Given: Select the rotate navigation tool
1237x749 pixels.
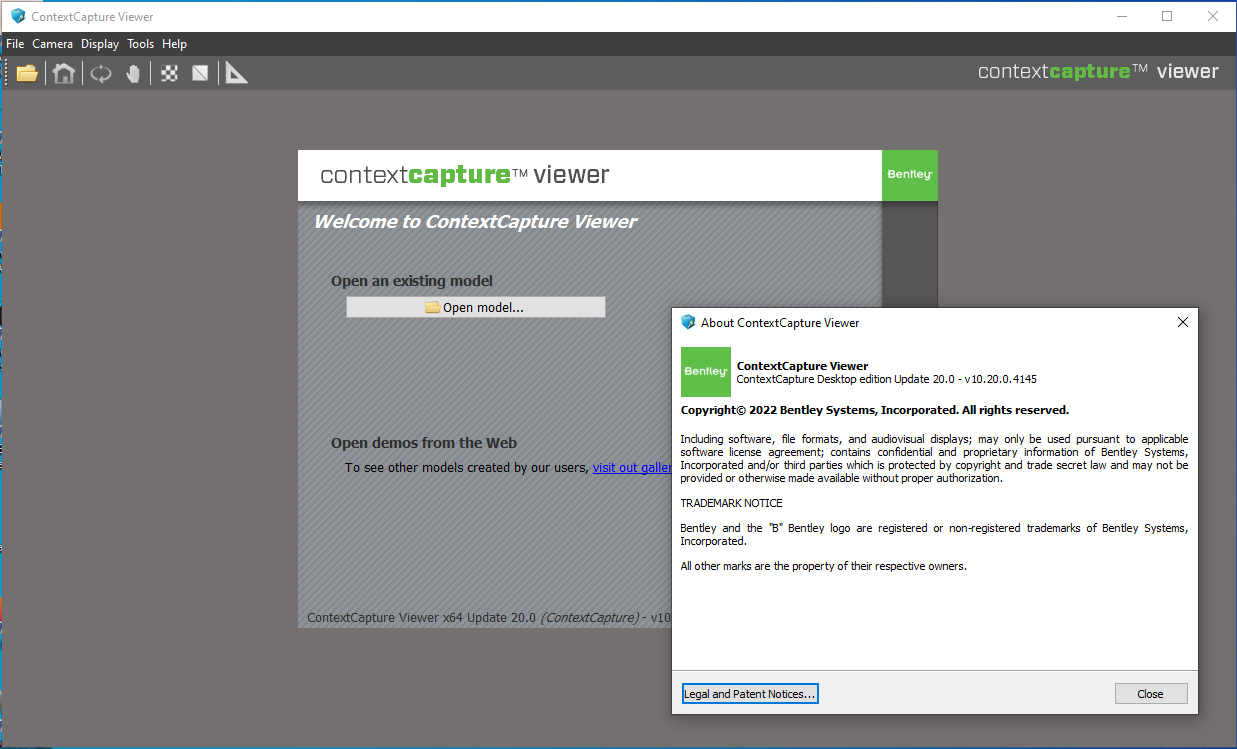Looking at the screenshot, I should coord(101,73).
